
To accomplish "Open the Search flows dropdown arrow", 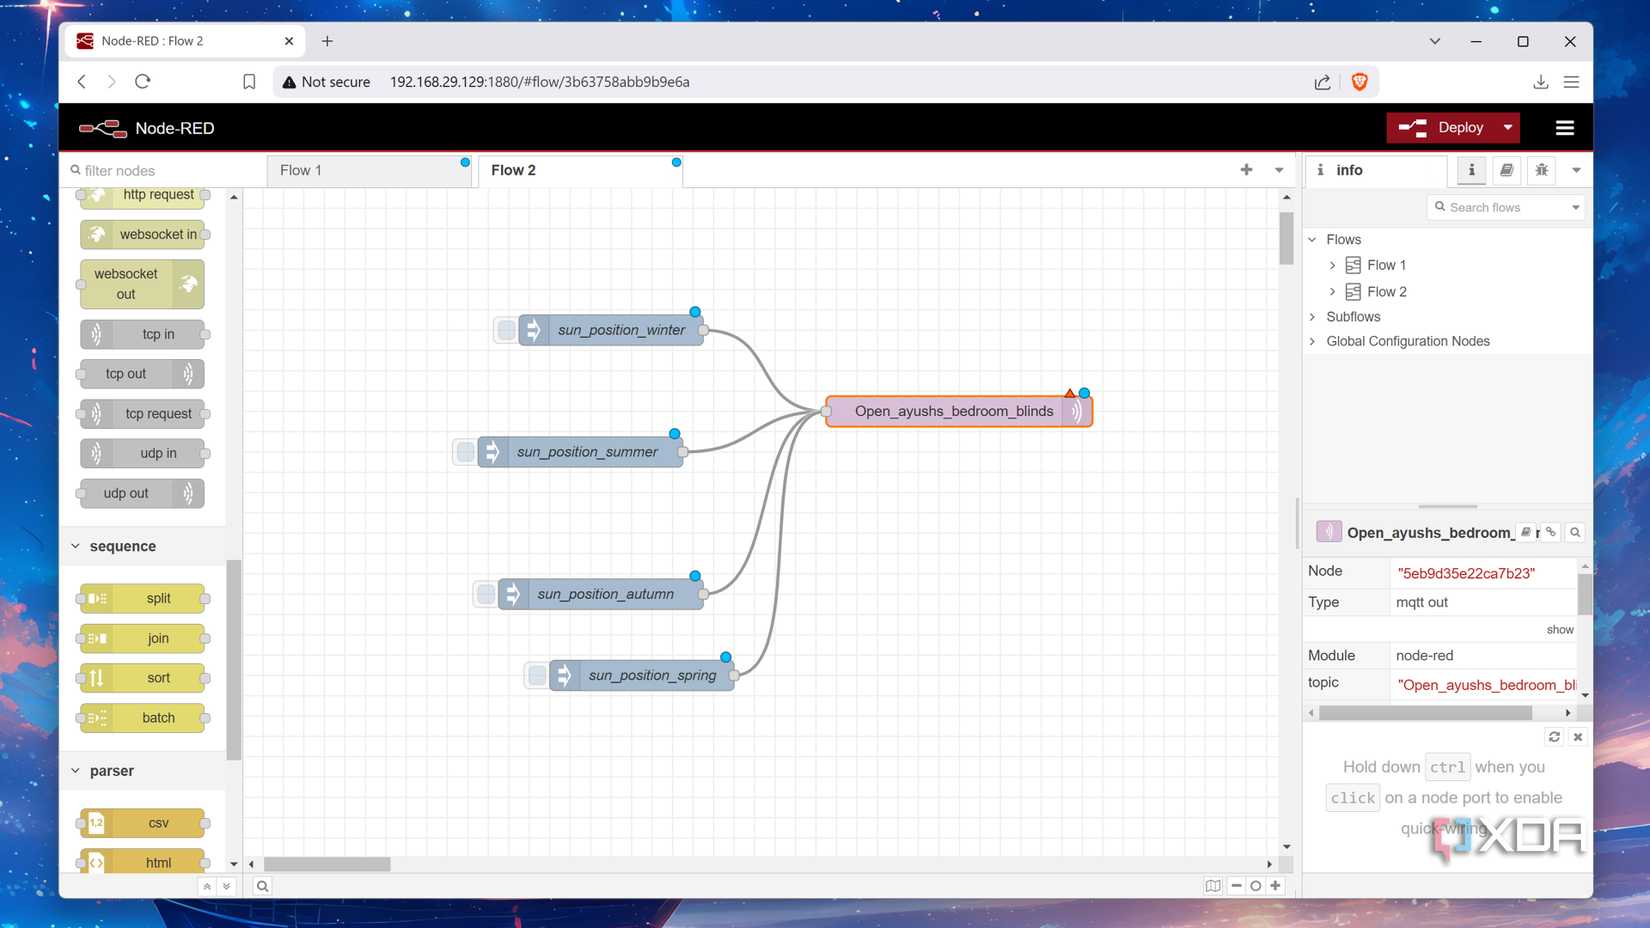I will click(1573, 207).
